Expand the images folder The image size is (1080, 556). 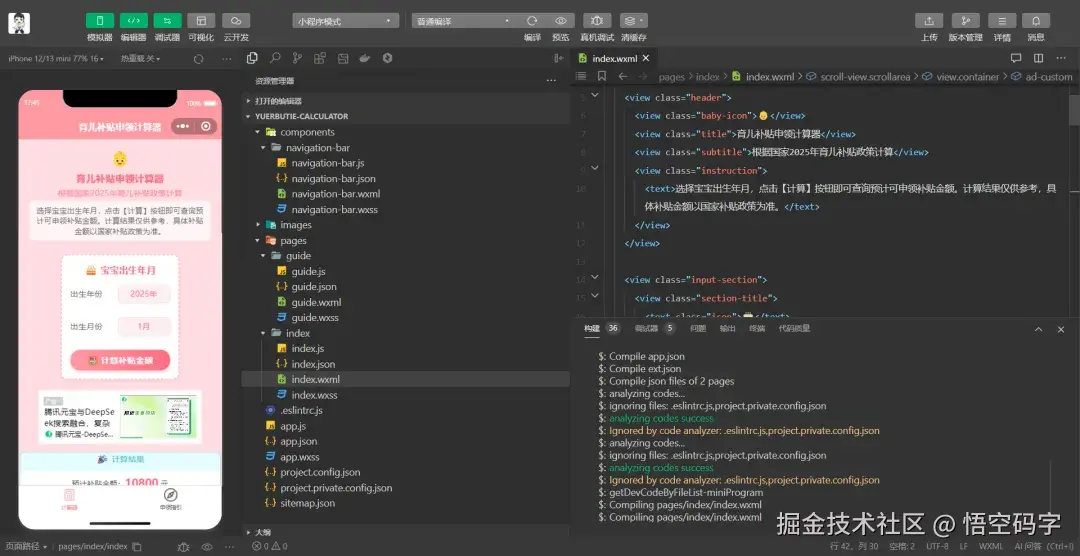[x=295, y=225]
